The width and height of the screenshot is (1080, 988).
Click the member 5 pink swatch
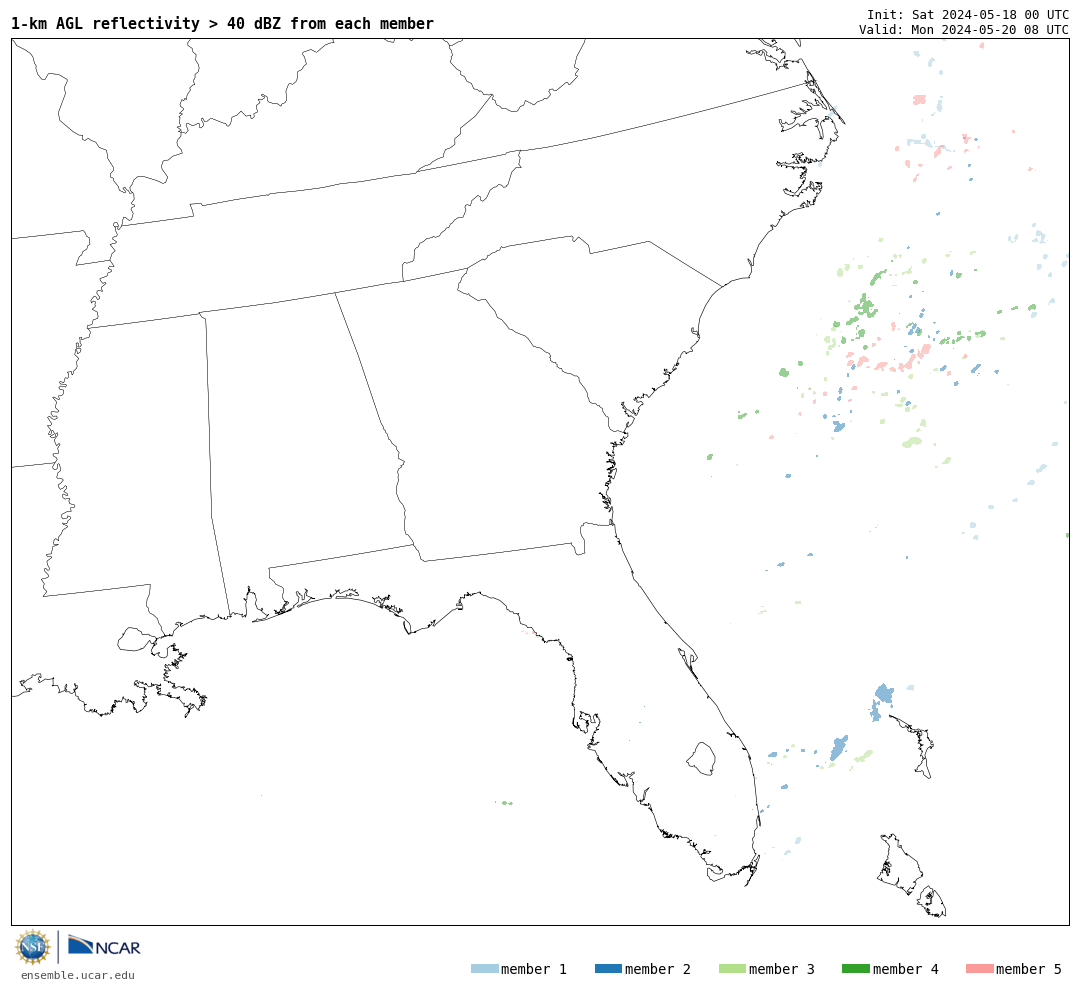[x=979, y=969]
